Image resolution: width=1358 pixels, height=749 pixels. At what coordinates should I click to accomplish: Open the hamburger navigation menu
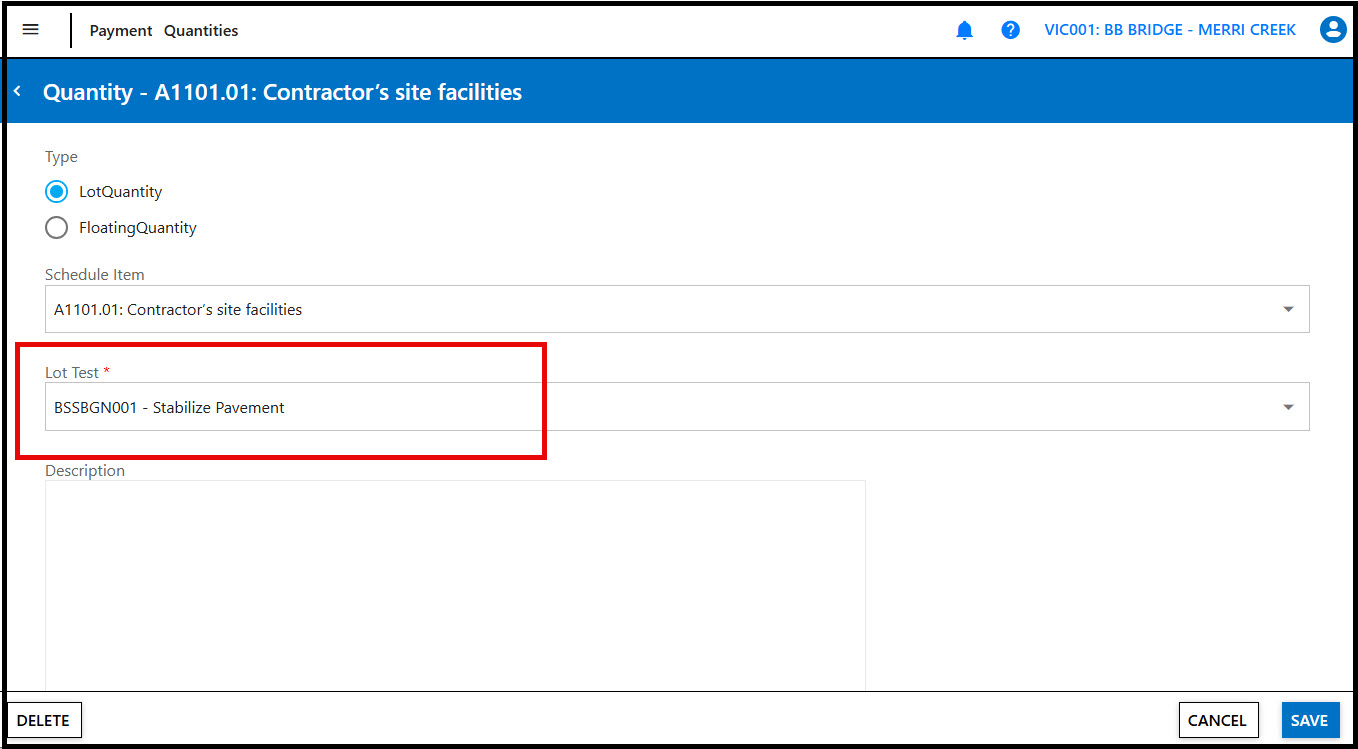coord(30,30)
